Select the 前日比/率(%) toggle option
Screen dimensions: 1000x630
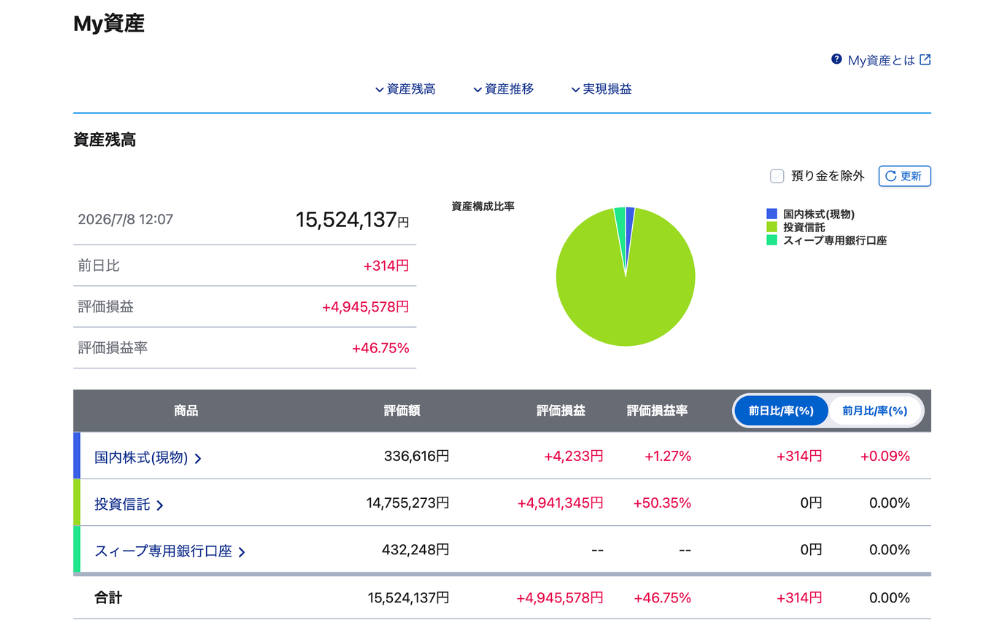pyautogui.click(x=781, y=411)
